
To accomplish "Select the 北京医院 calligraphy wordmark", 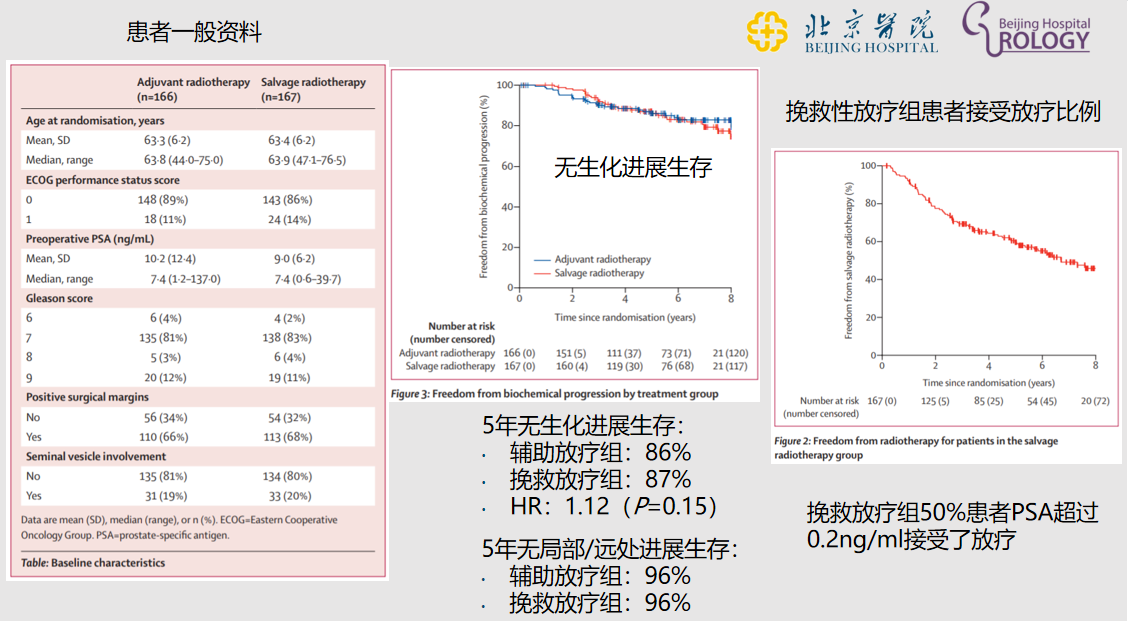I will coord(871,26).
